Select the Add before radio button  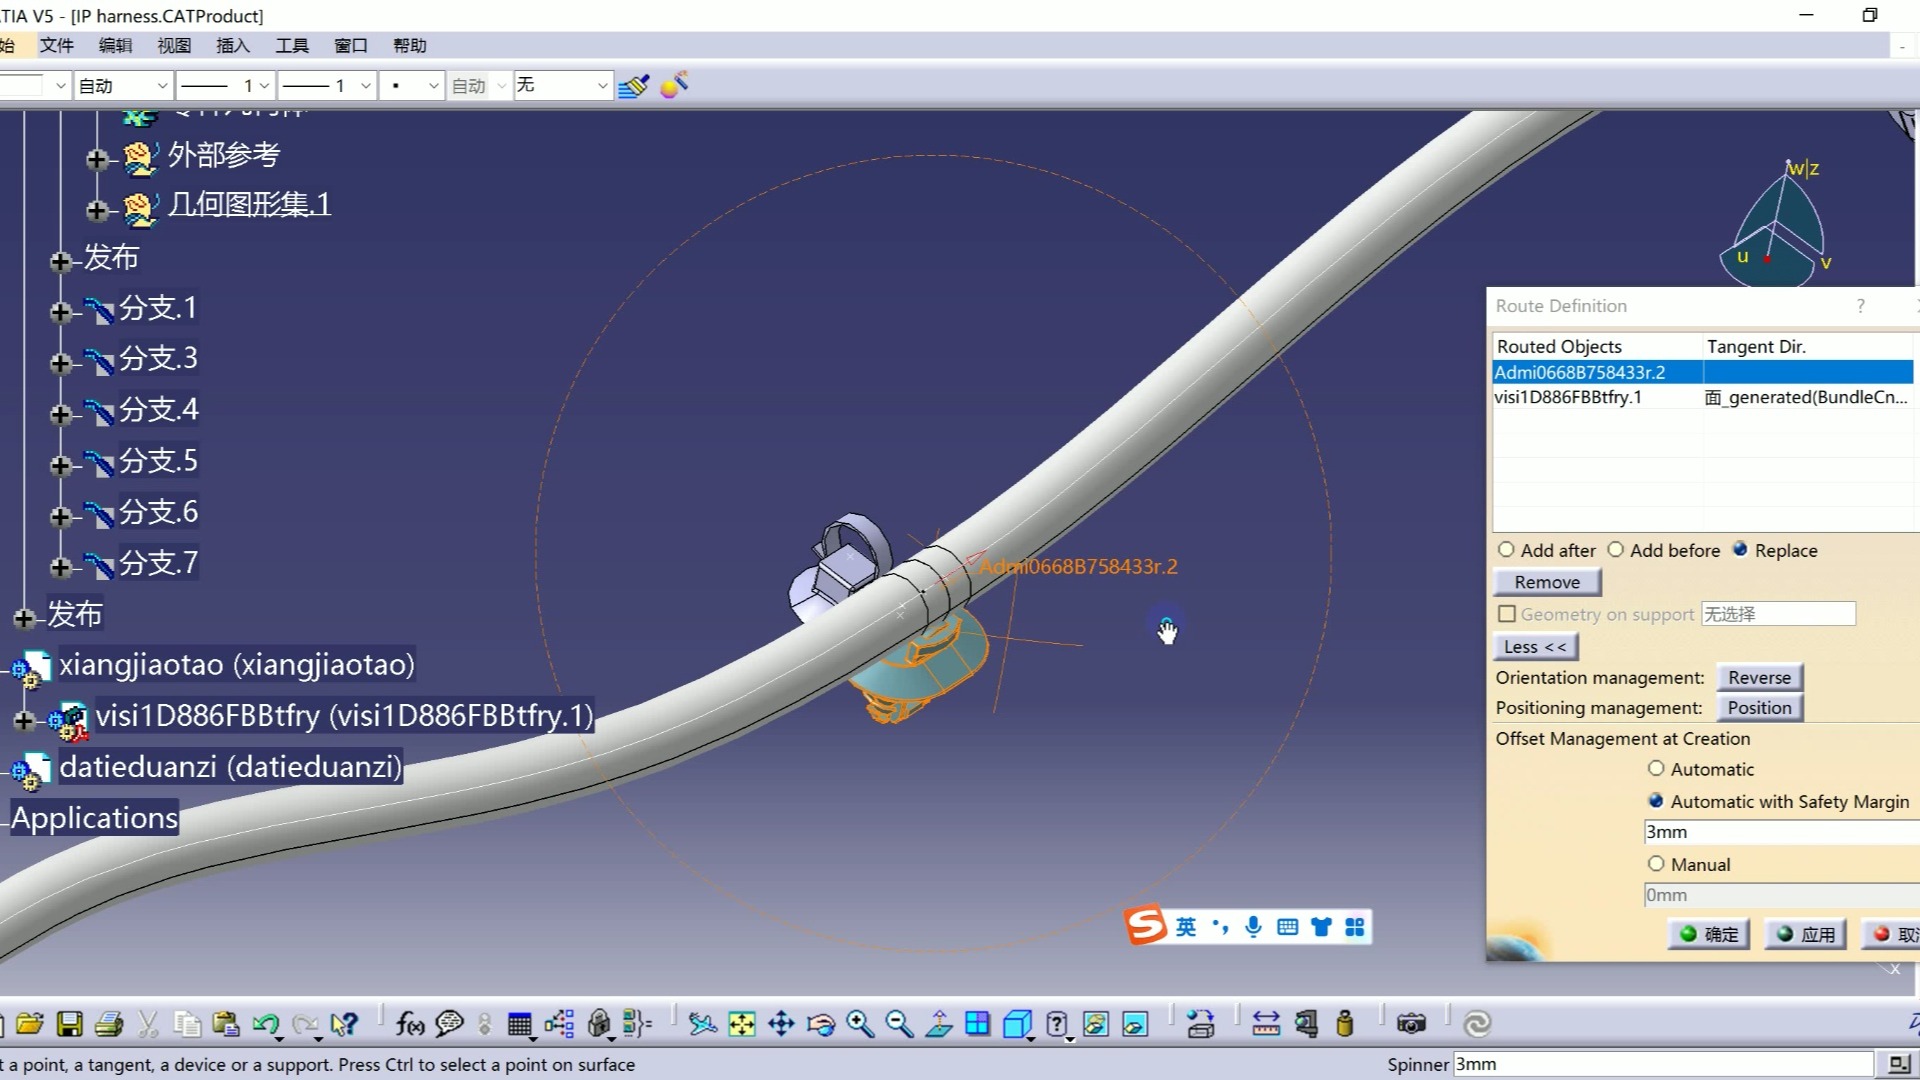coord(1615,550)
